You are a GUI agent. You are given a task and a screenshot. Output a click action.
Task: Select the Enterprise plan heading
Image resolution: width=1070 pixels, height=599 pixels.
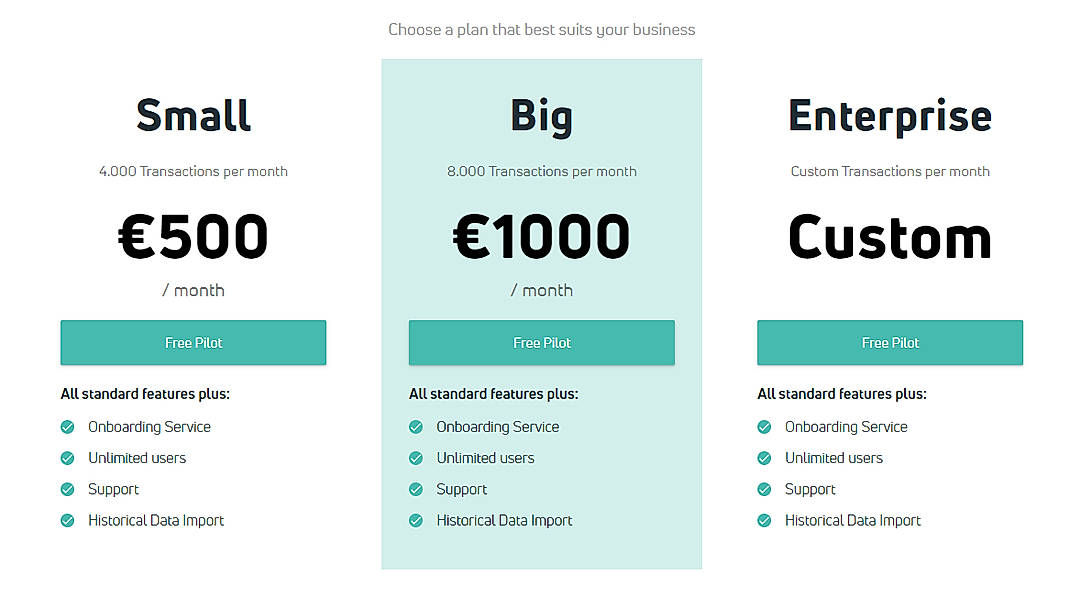889,115
